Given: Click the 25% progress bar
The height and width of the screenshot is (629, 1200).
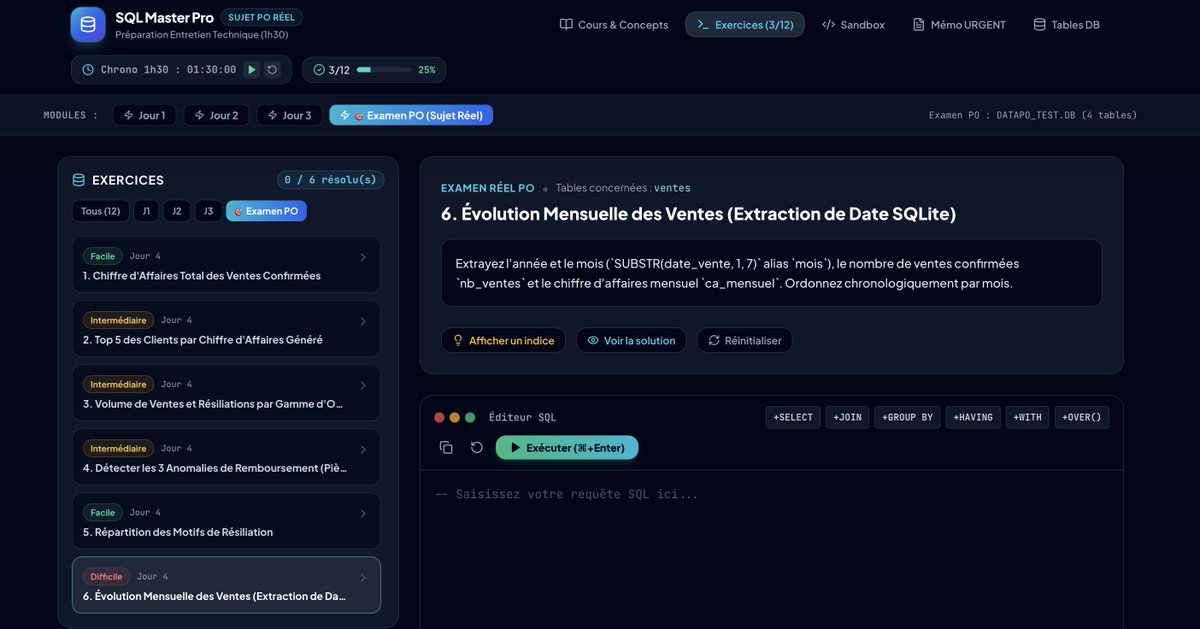Looking at the screenshot, I should pyautogui.click(x=384, y=70).
